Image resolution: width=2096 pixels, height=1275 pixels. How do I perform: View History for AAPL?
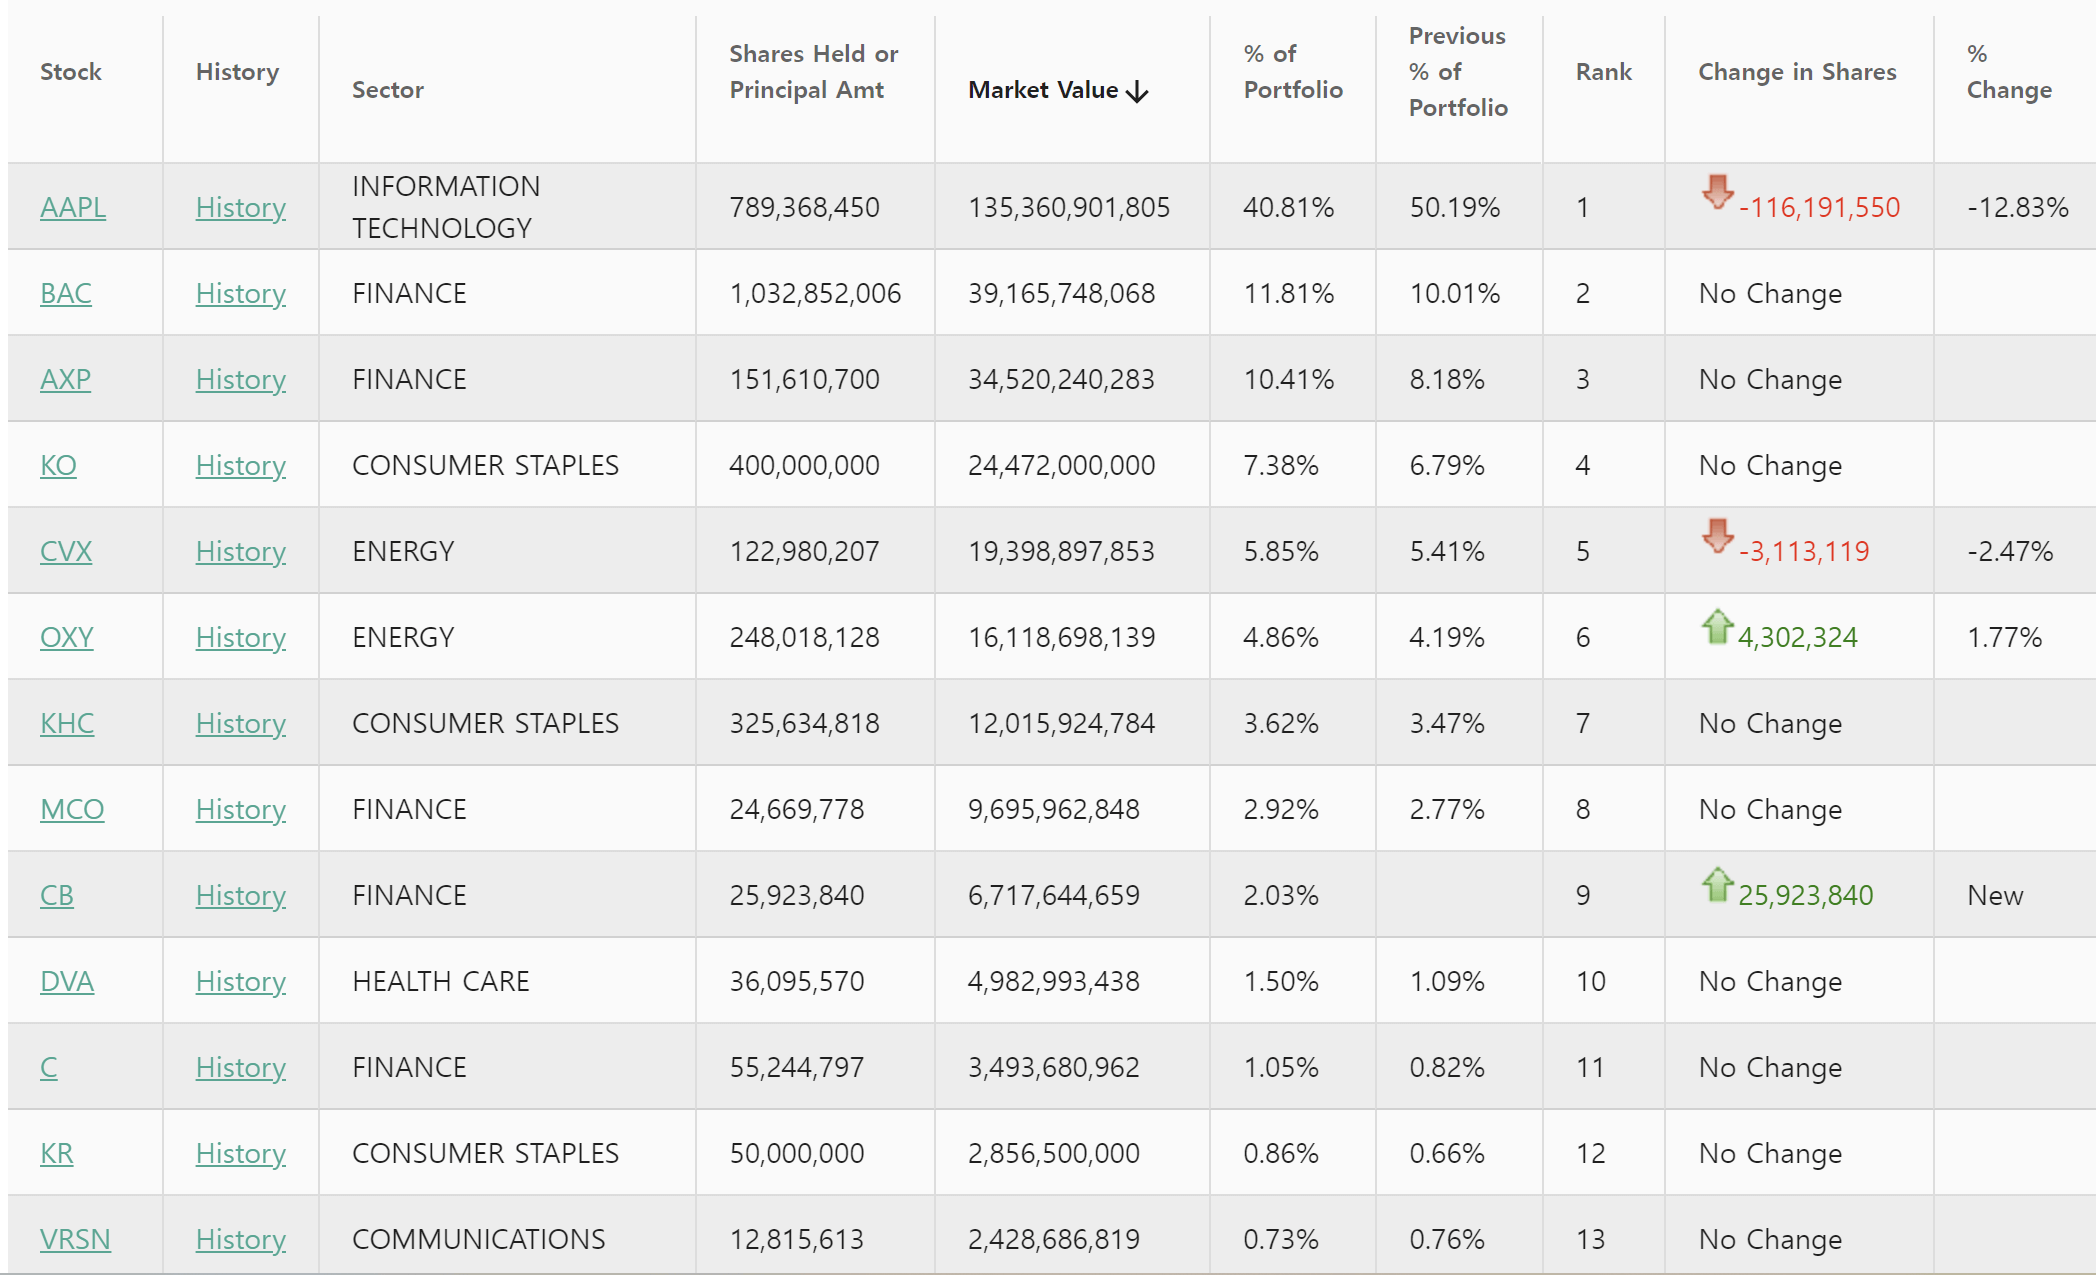241,207
